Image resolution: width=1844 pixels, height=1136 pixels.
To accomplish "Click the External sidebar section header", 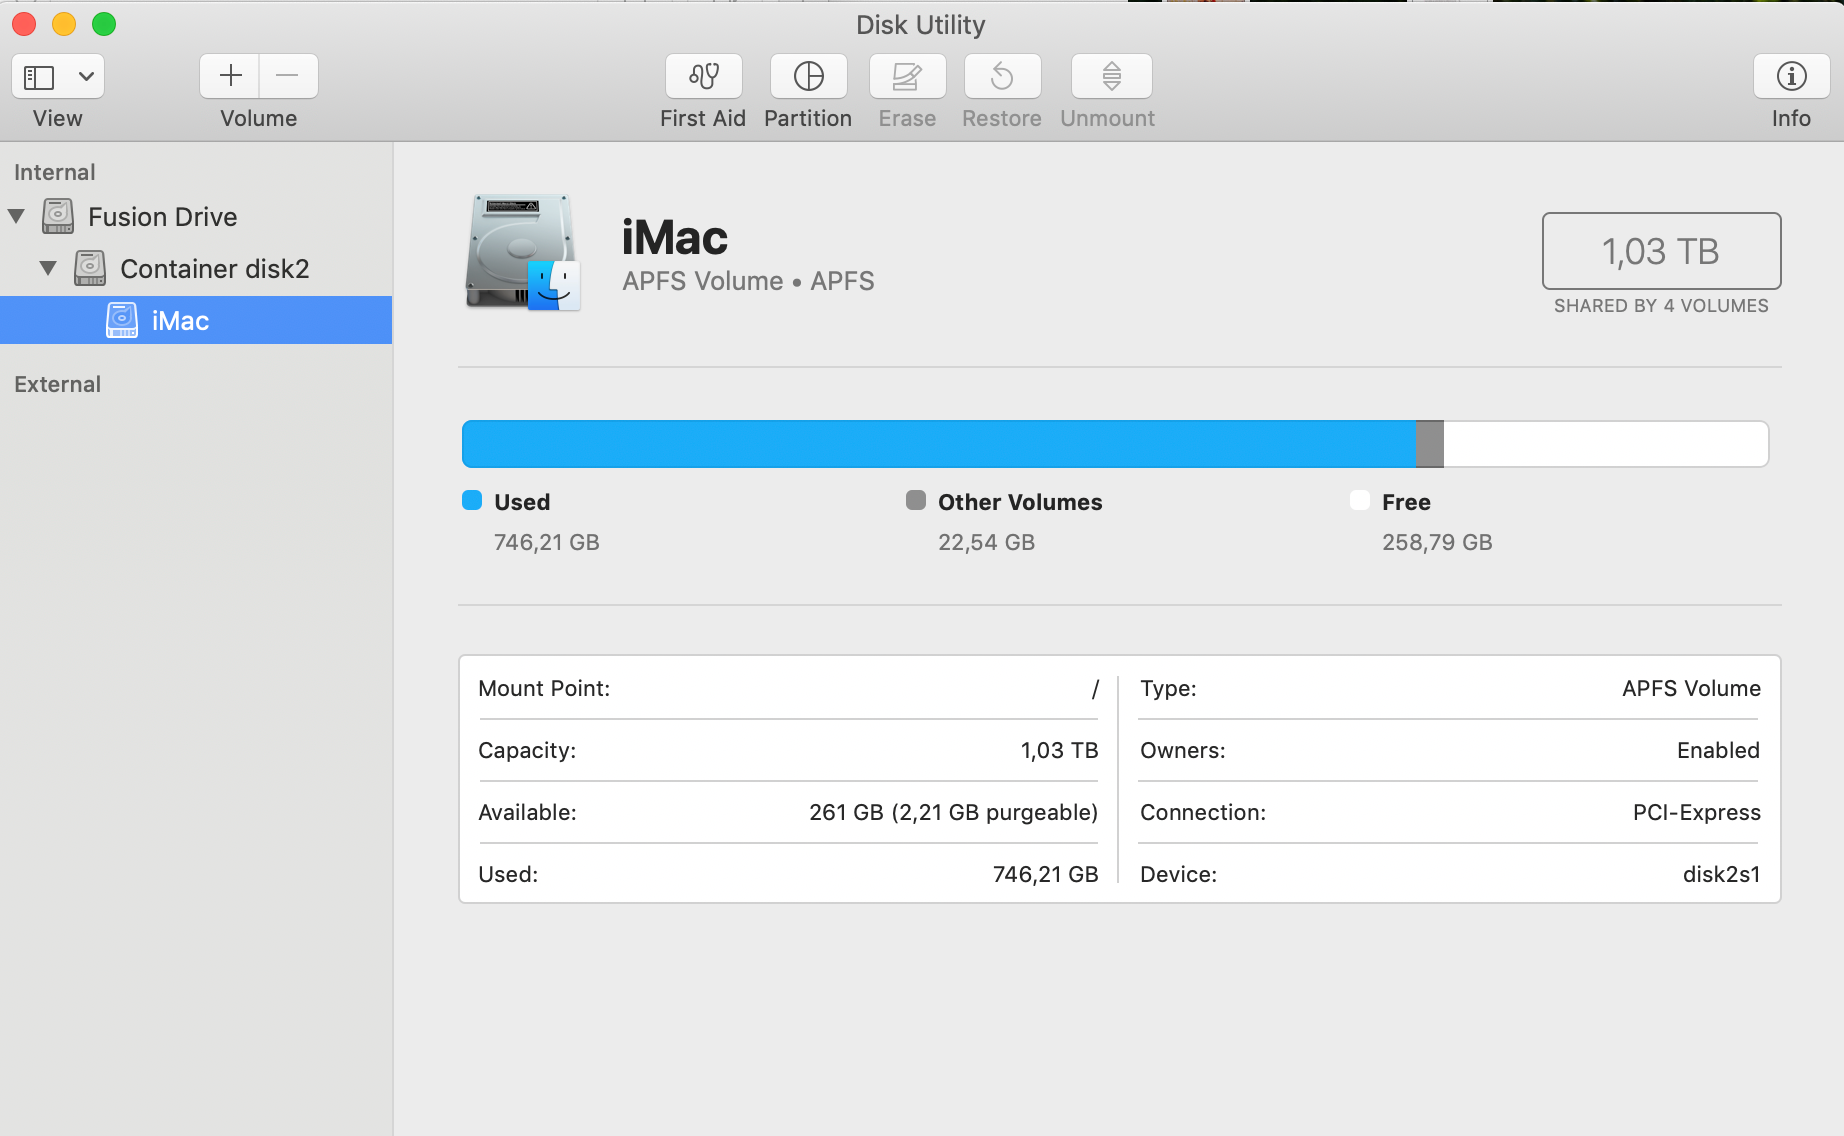I will click(57, 384).
